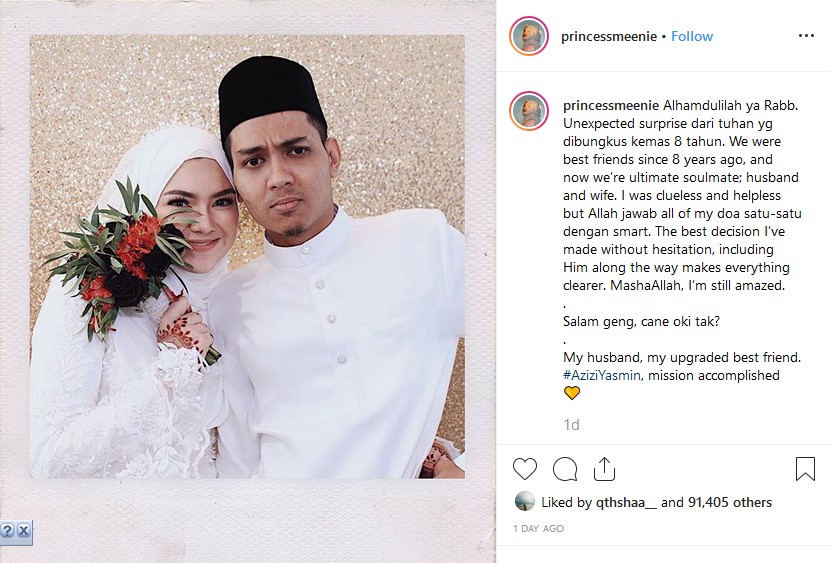The width and height of the screenshot is (831, 563).
Task: Open princessmeenie header profile picture
Action: click(528, 36)
